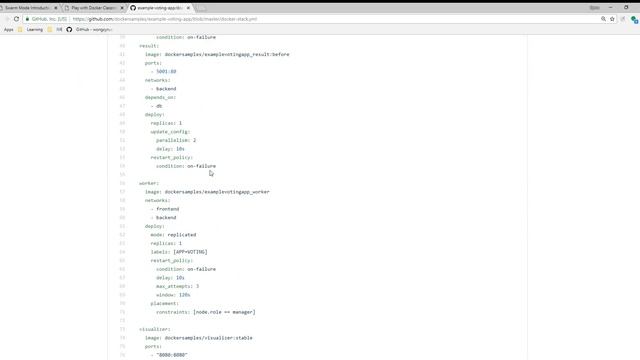
Task: Click the 'mode: replicated' line
Action: 173,235
